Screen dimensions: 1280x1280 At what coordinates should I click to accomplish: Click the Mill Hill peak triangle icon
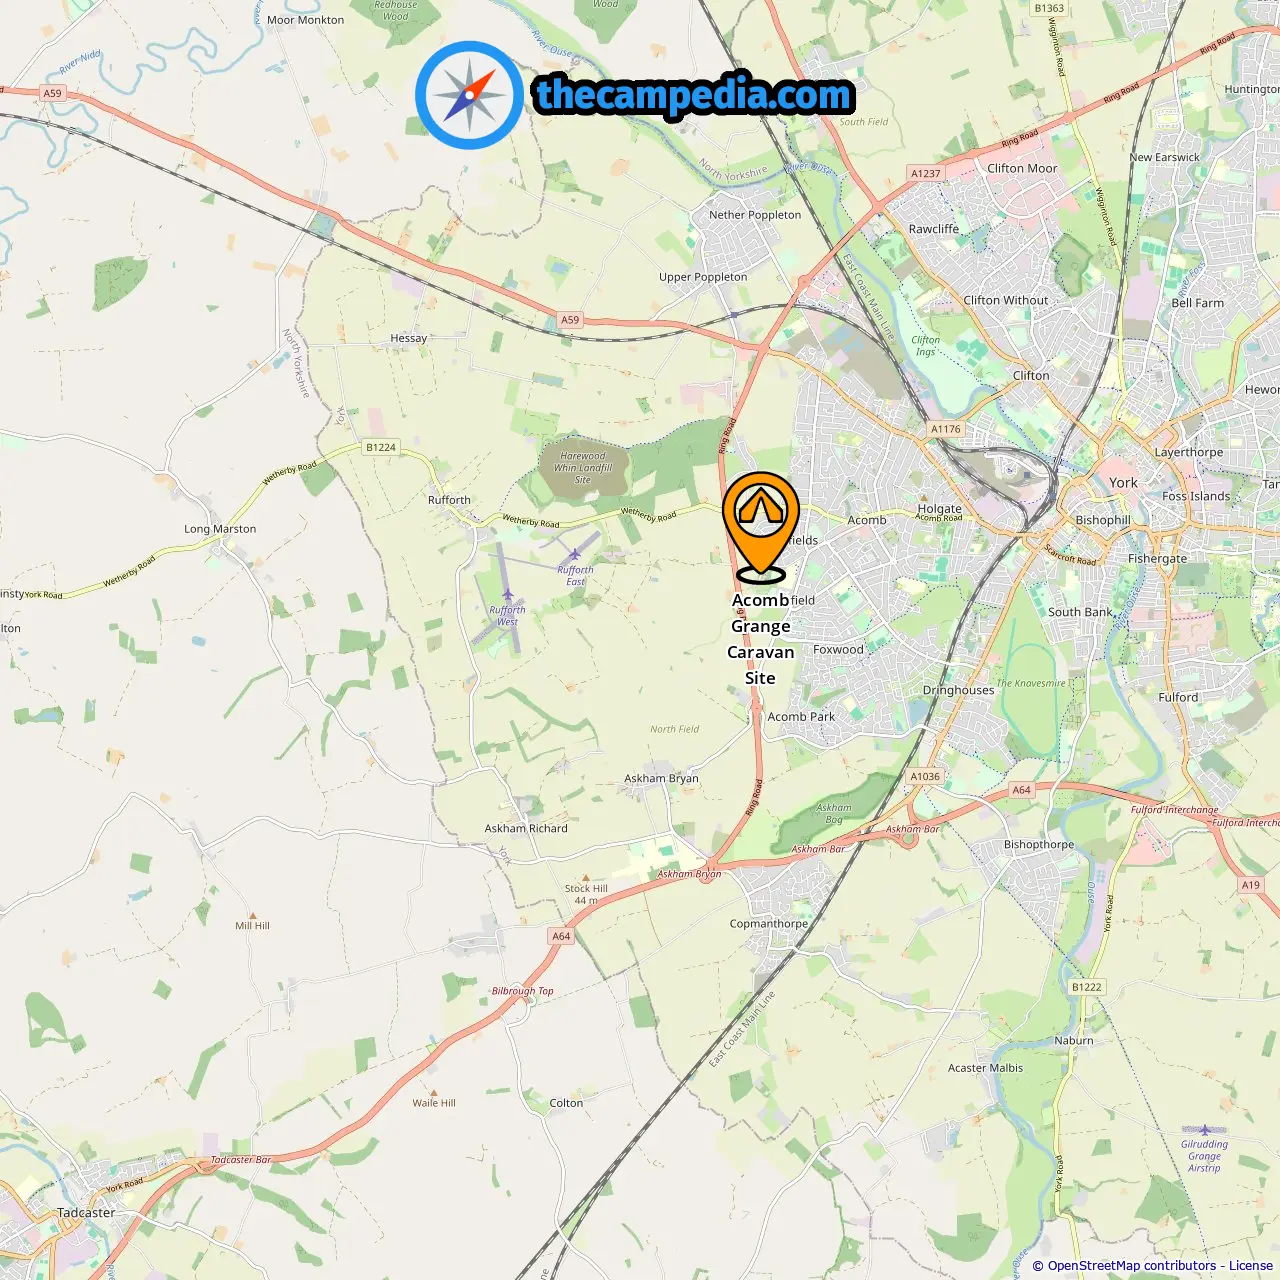pos(252,915)
